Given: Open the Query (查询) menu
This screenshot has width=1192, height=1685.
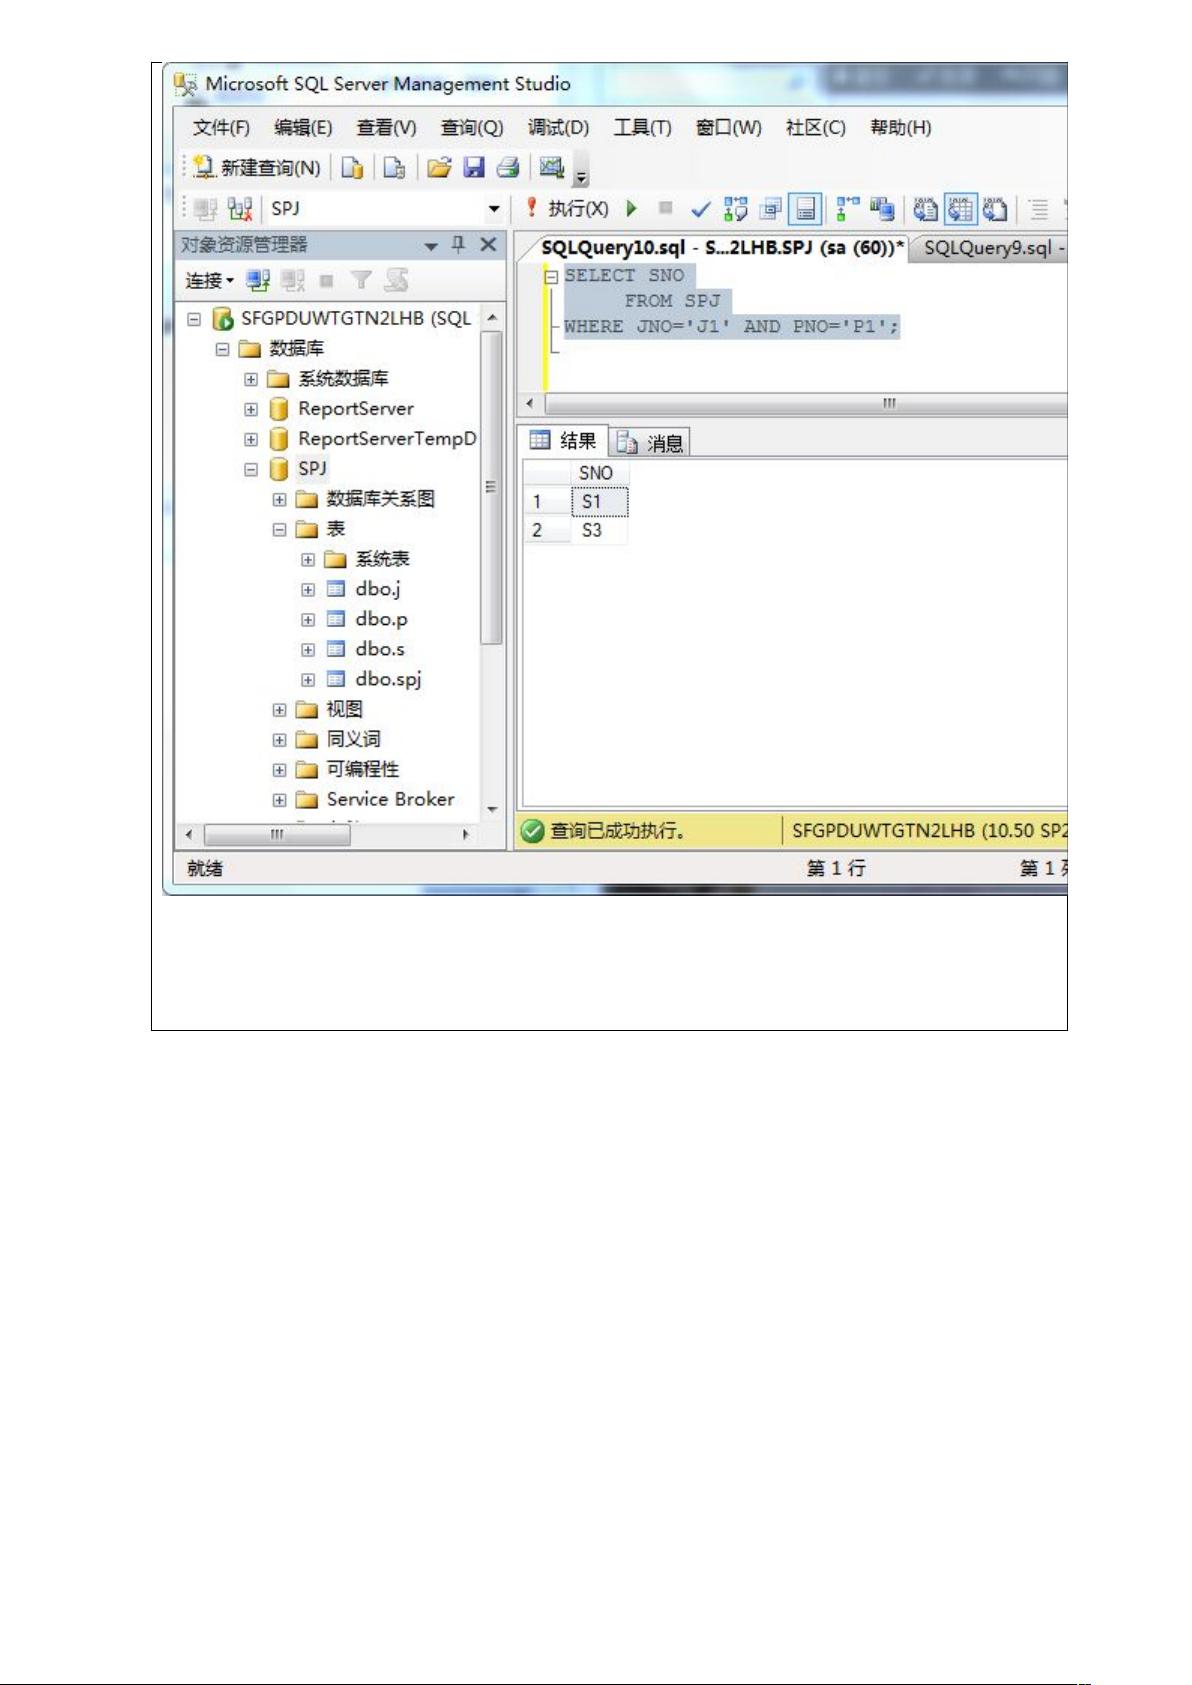Looking at the screenshot, I should (472, 128).
